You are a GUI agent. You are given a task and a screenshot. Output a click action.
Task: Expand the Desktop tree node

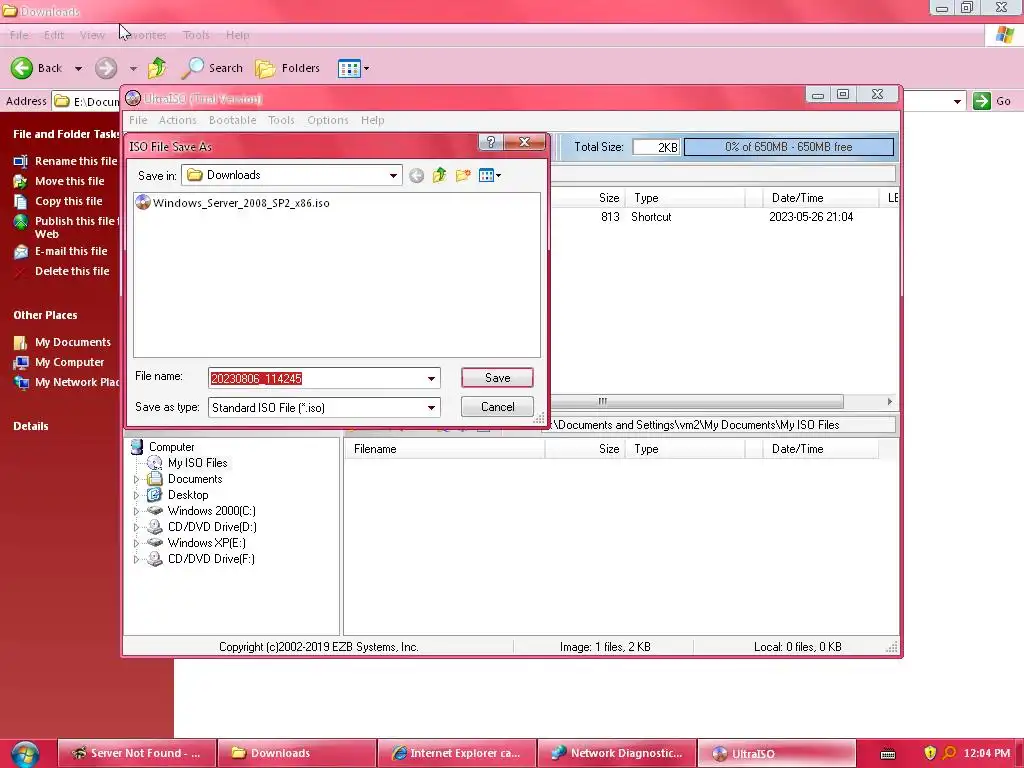[136, 495]
